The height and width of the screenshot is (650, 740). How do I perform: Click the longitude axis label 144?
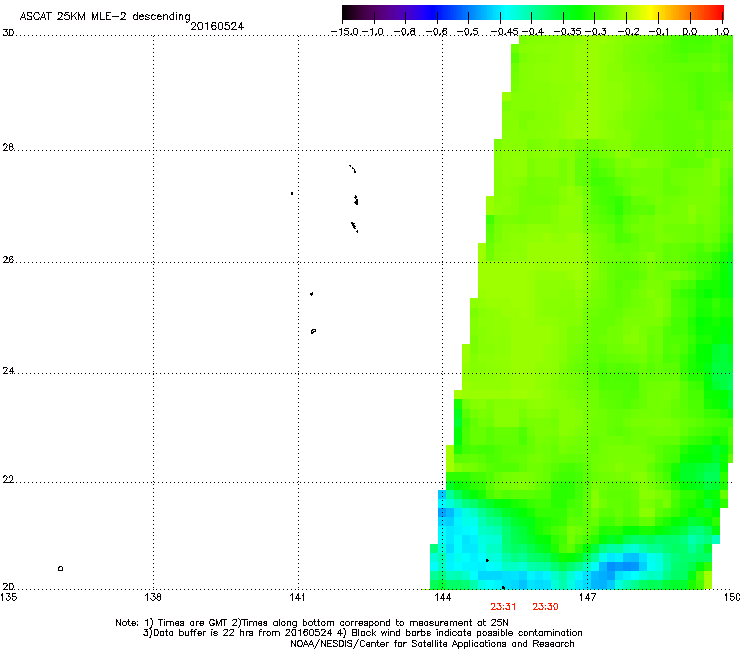point(442,597)
